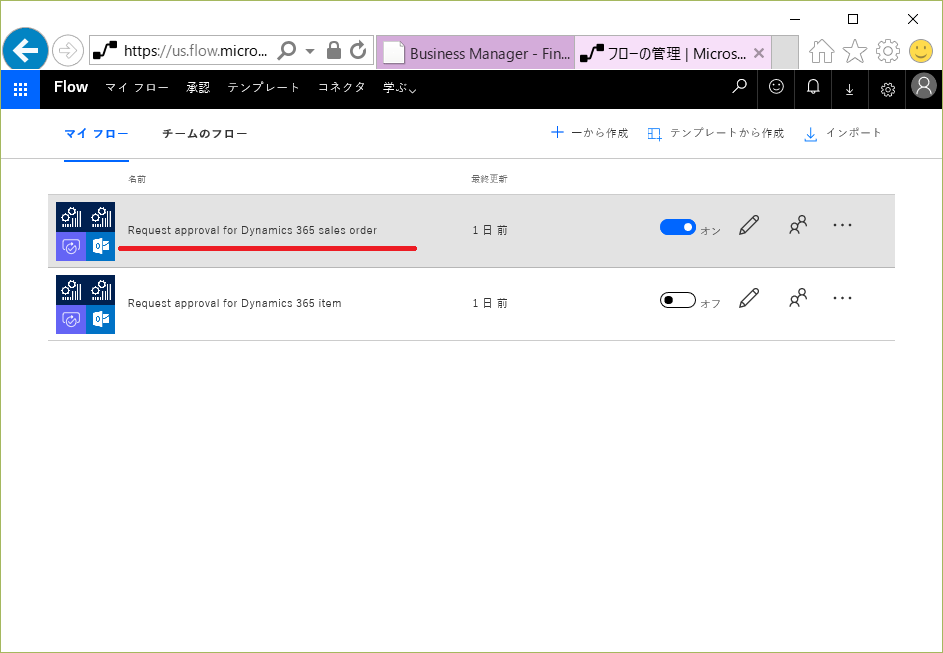Click '1 日 前' in Dynamics 365 item row
Screen dimensions: 943x653
tap(490, 303)
